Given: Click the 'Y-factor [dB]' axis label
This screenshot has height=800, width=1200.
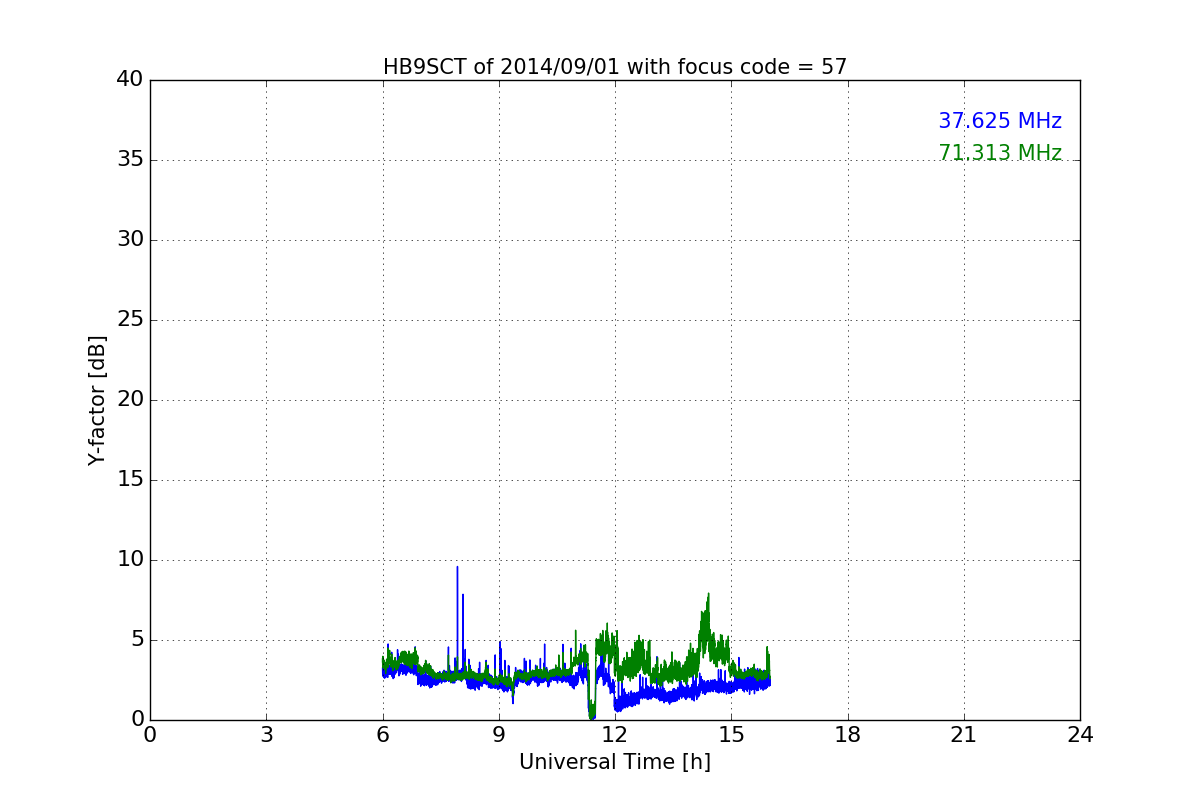Looking at the screenshot, I should pyautogui.click(x=97, y=400).
